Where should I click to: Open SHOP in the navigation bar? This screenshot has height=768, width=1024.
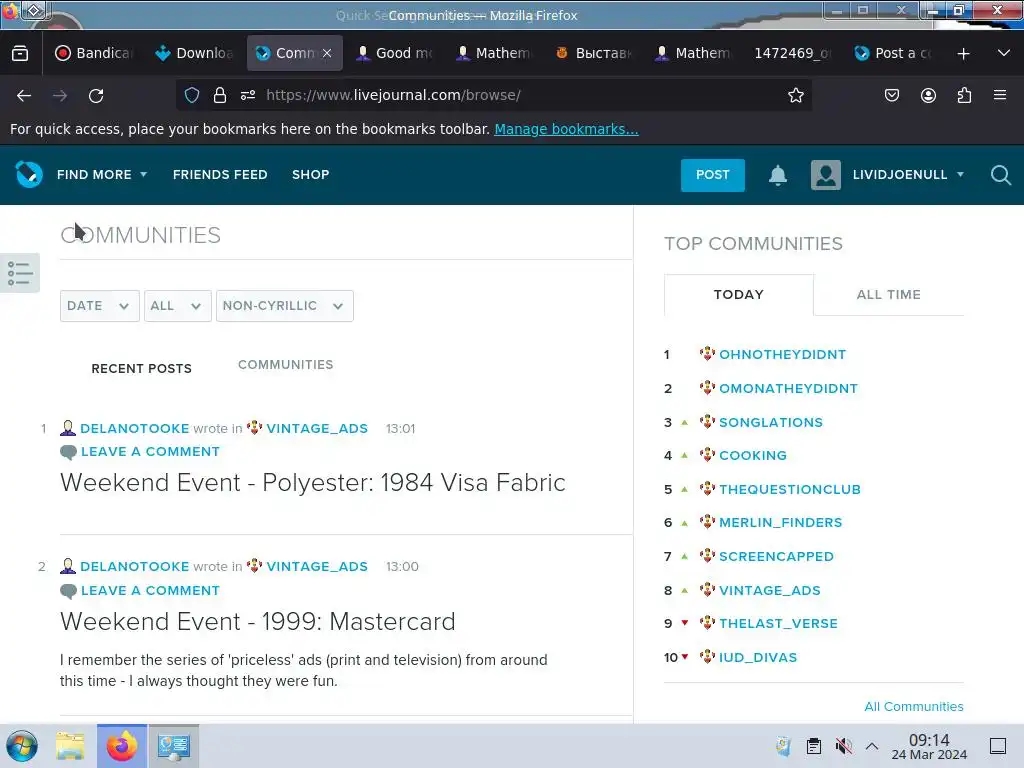[x=310, y=174]
